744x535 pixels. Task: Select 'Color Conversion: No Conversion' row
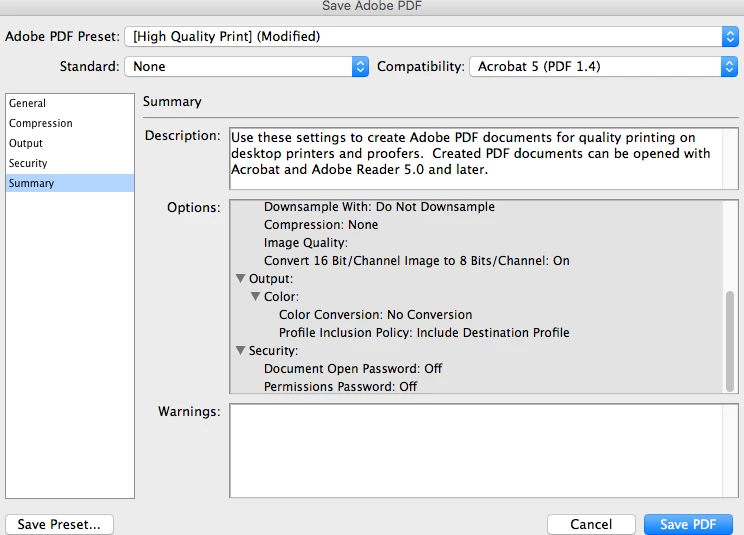(x=375, y=315)
